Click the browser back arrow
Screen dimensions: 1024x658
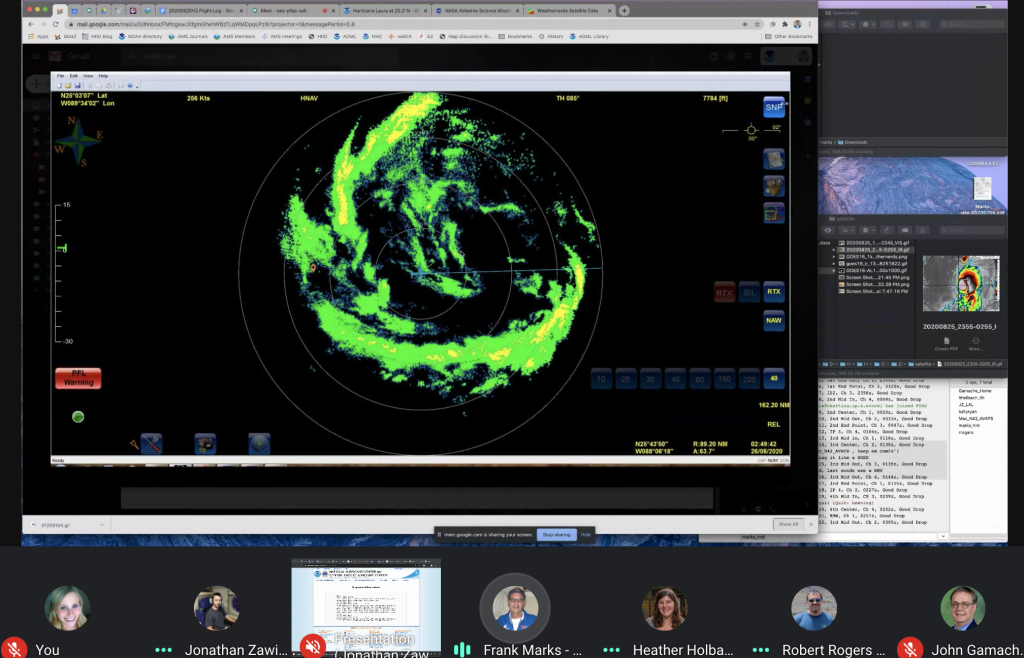pos(30,24)
